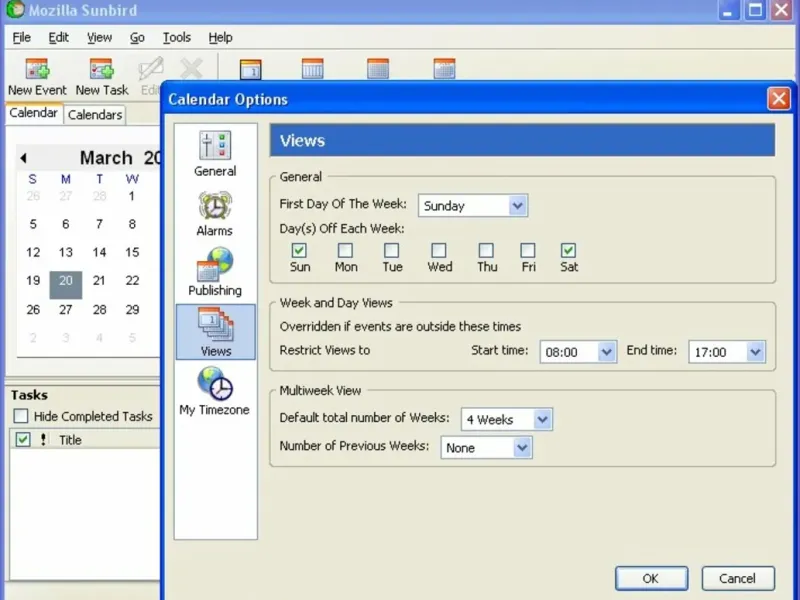Open the Go menu
The image size is (800, 600).
(x=137, y=37)
